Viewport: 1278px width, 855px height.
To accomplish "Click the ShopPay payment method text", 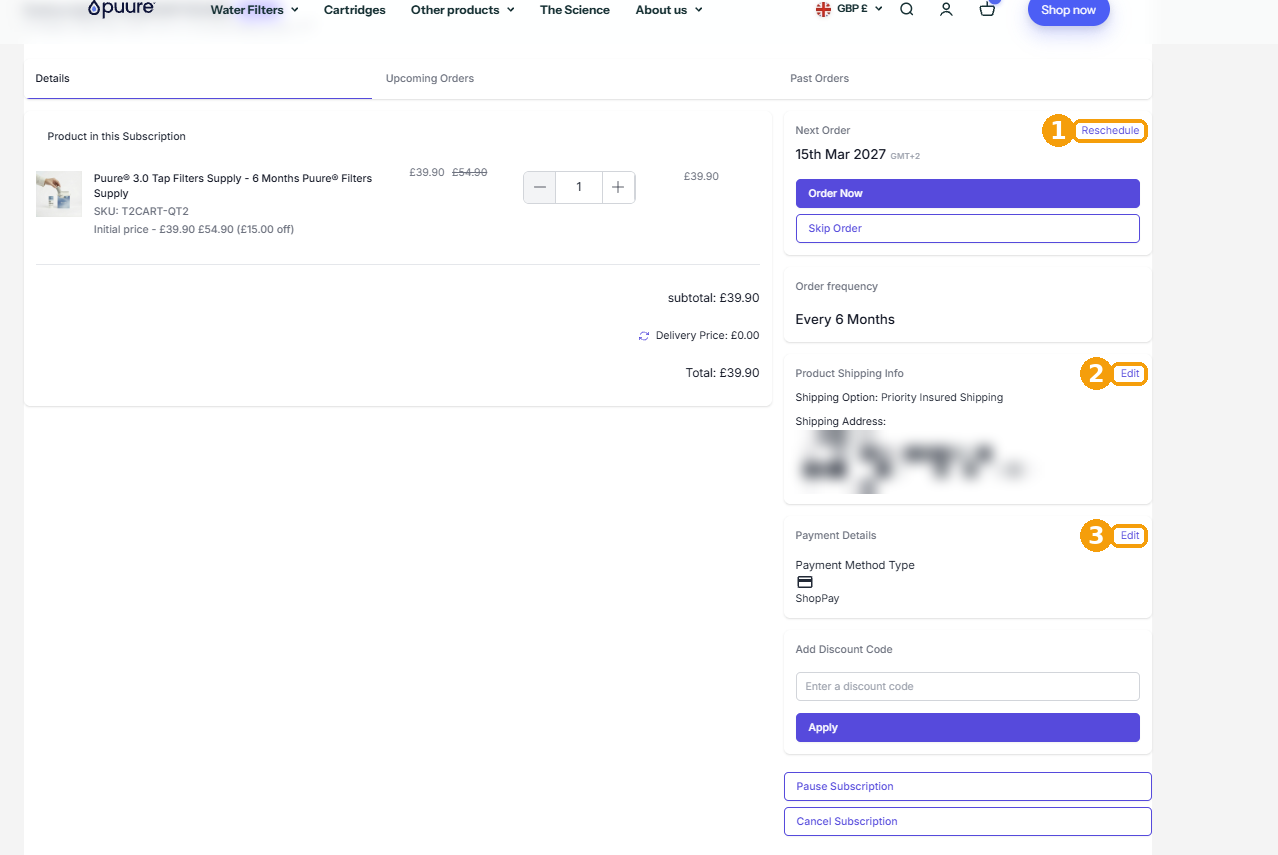I will pos(818,599).
